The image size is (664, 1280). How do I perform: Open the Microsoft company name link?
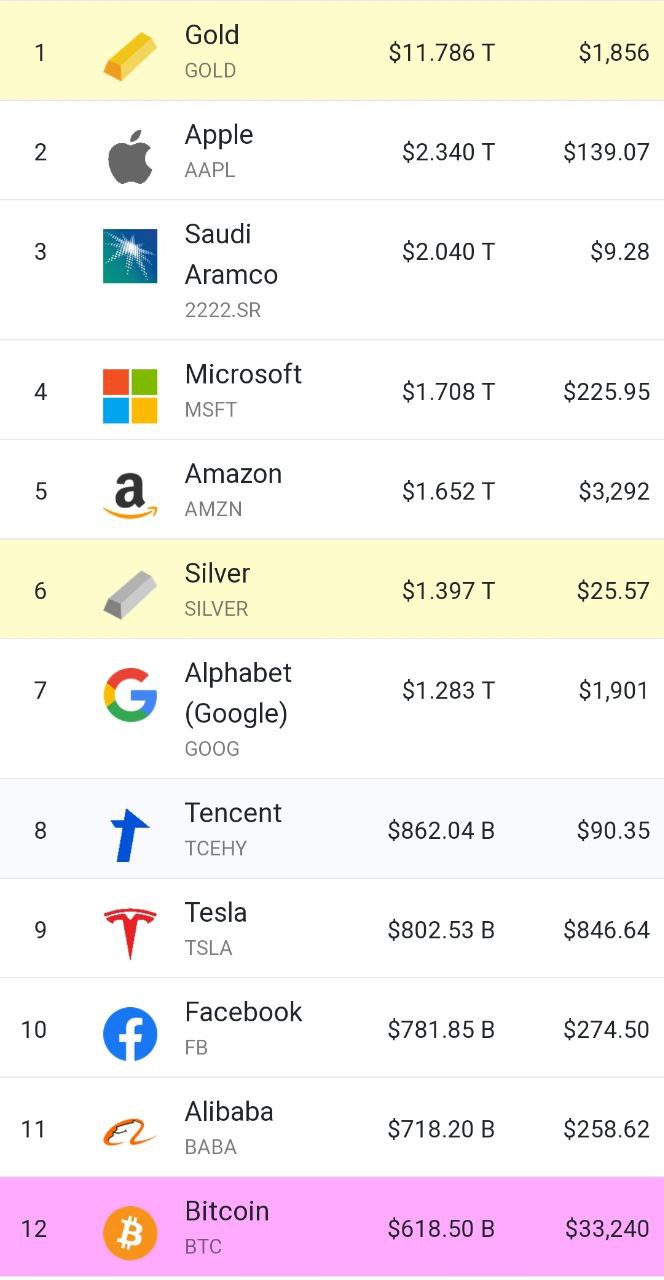(243, 374)
